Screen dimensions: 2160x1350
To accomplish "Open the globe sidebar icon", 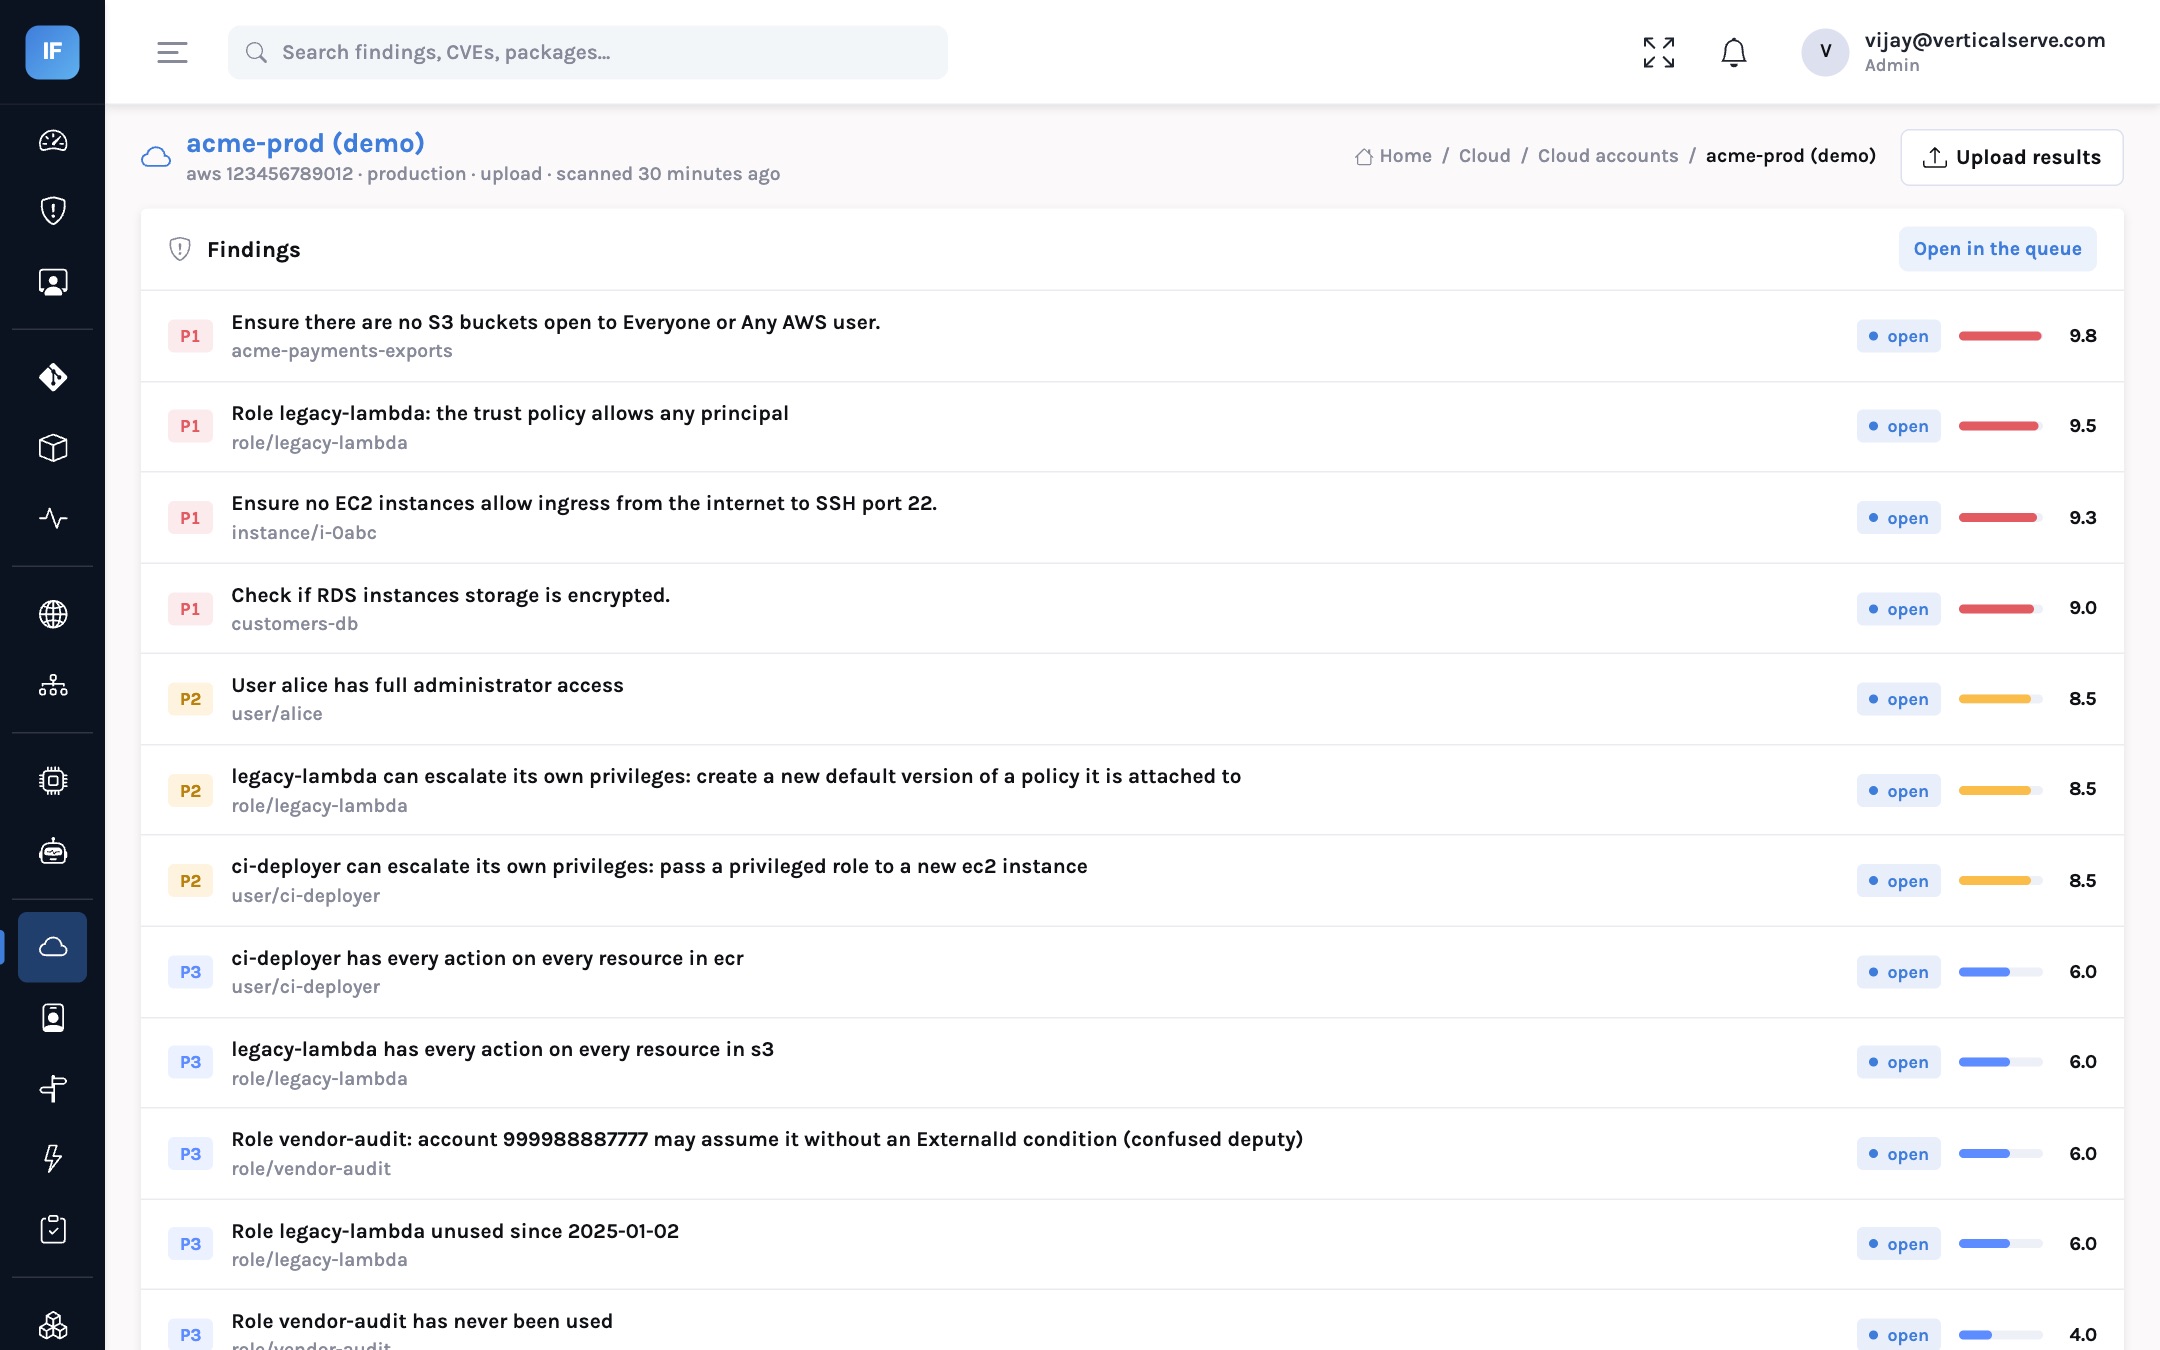I will tap(53, 614).
